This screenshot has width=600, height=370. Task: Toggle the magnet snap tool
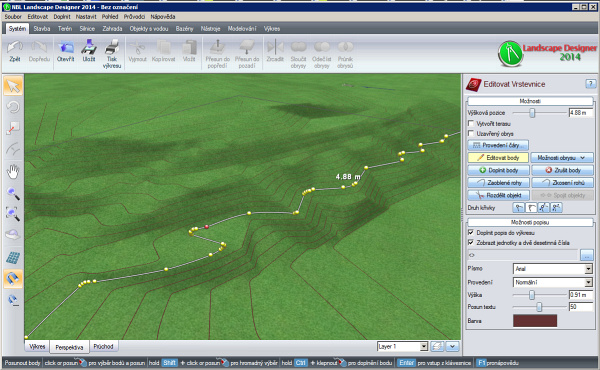coord(13,279)
